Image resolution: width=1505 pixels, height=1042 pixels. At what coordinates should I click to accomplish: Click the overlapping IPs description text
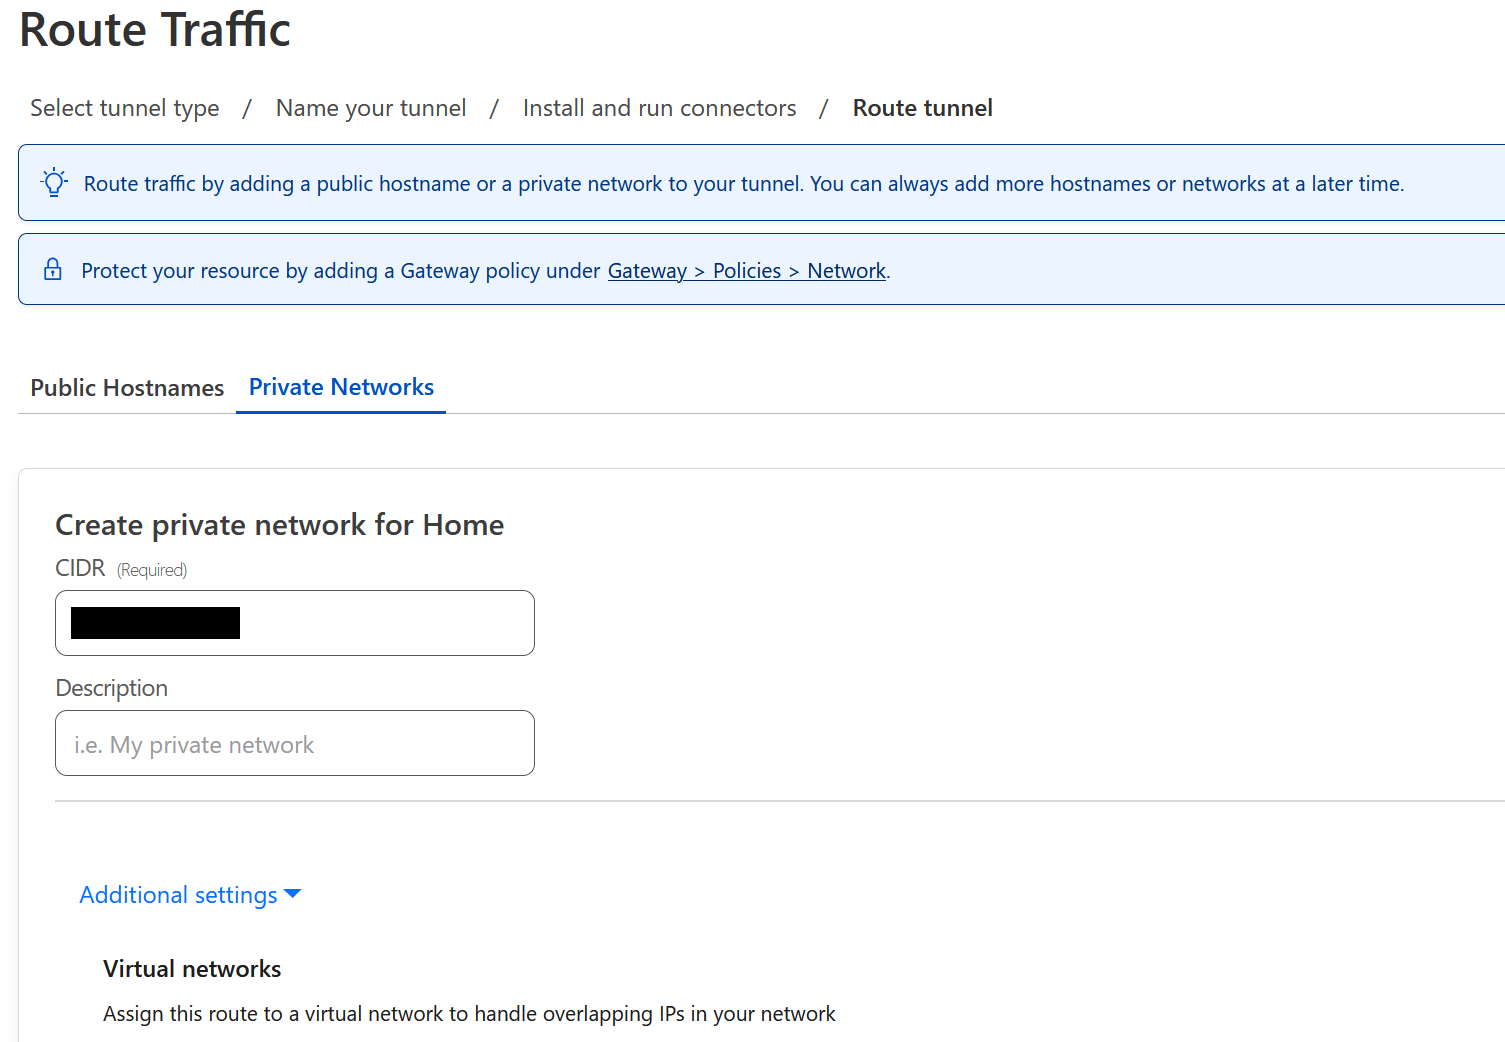[469, 1014]
